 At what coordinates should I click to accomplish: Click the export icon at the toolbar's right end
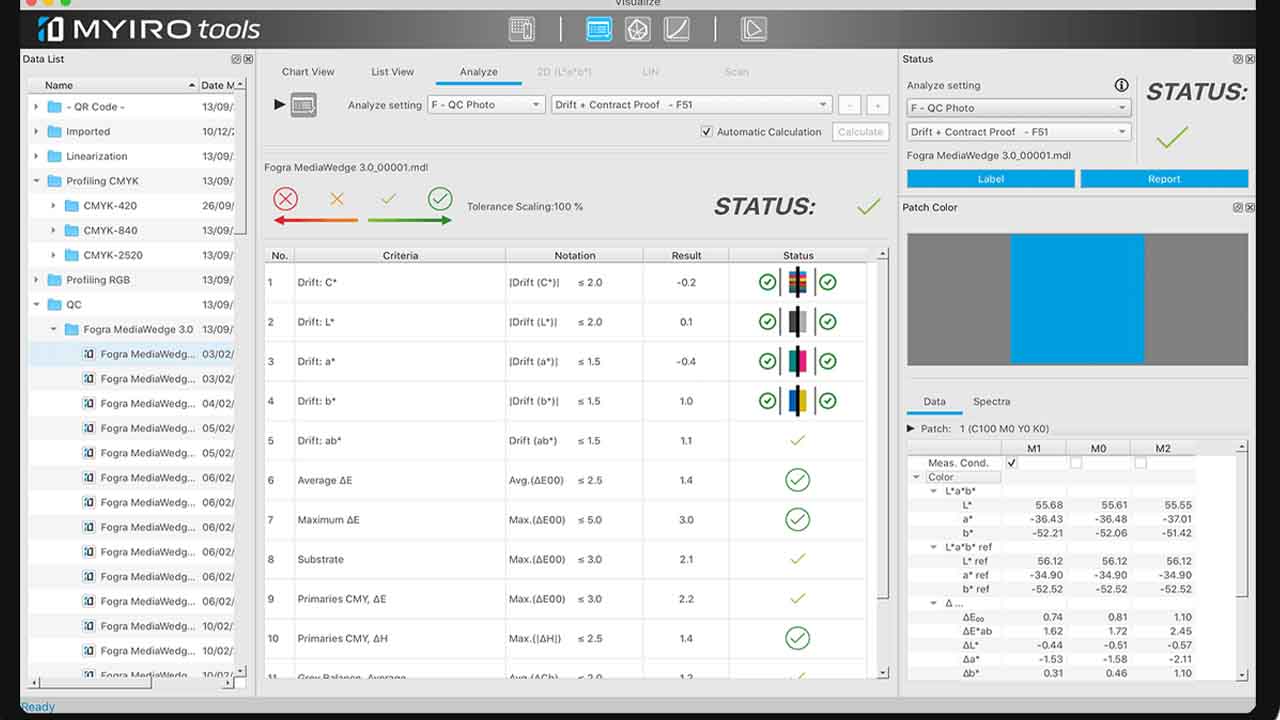click(754, 28)
